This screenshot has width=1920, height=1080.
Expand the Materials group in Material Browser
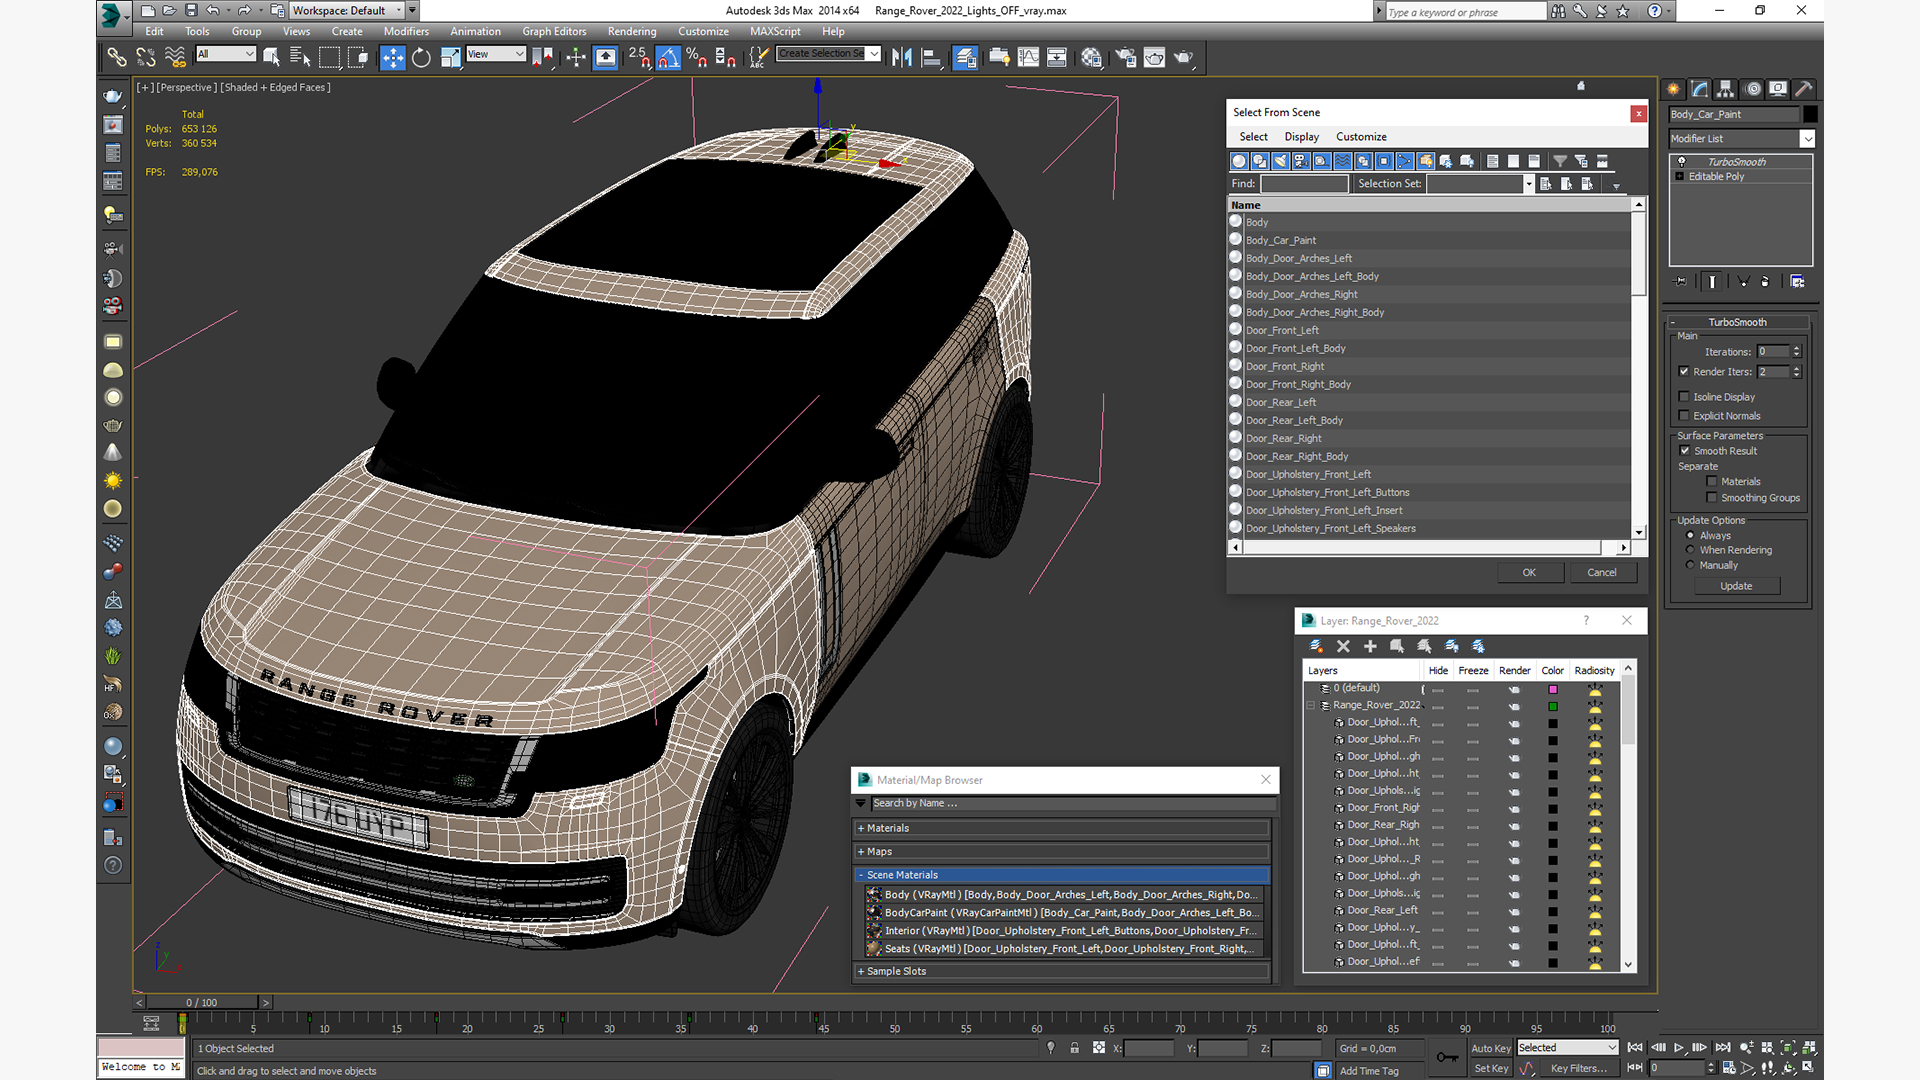tap(1062, 828)
